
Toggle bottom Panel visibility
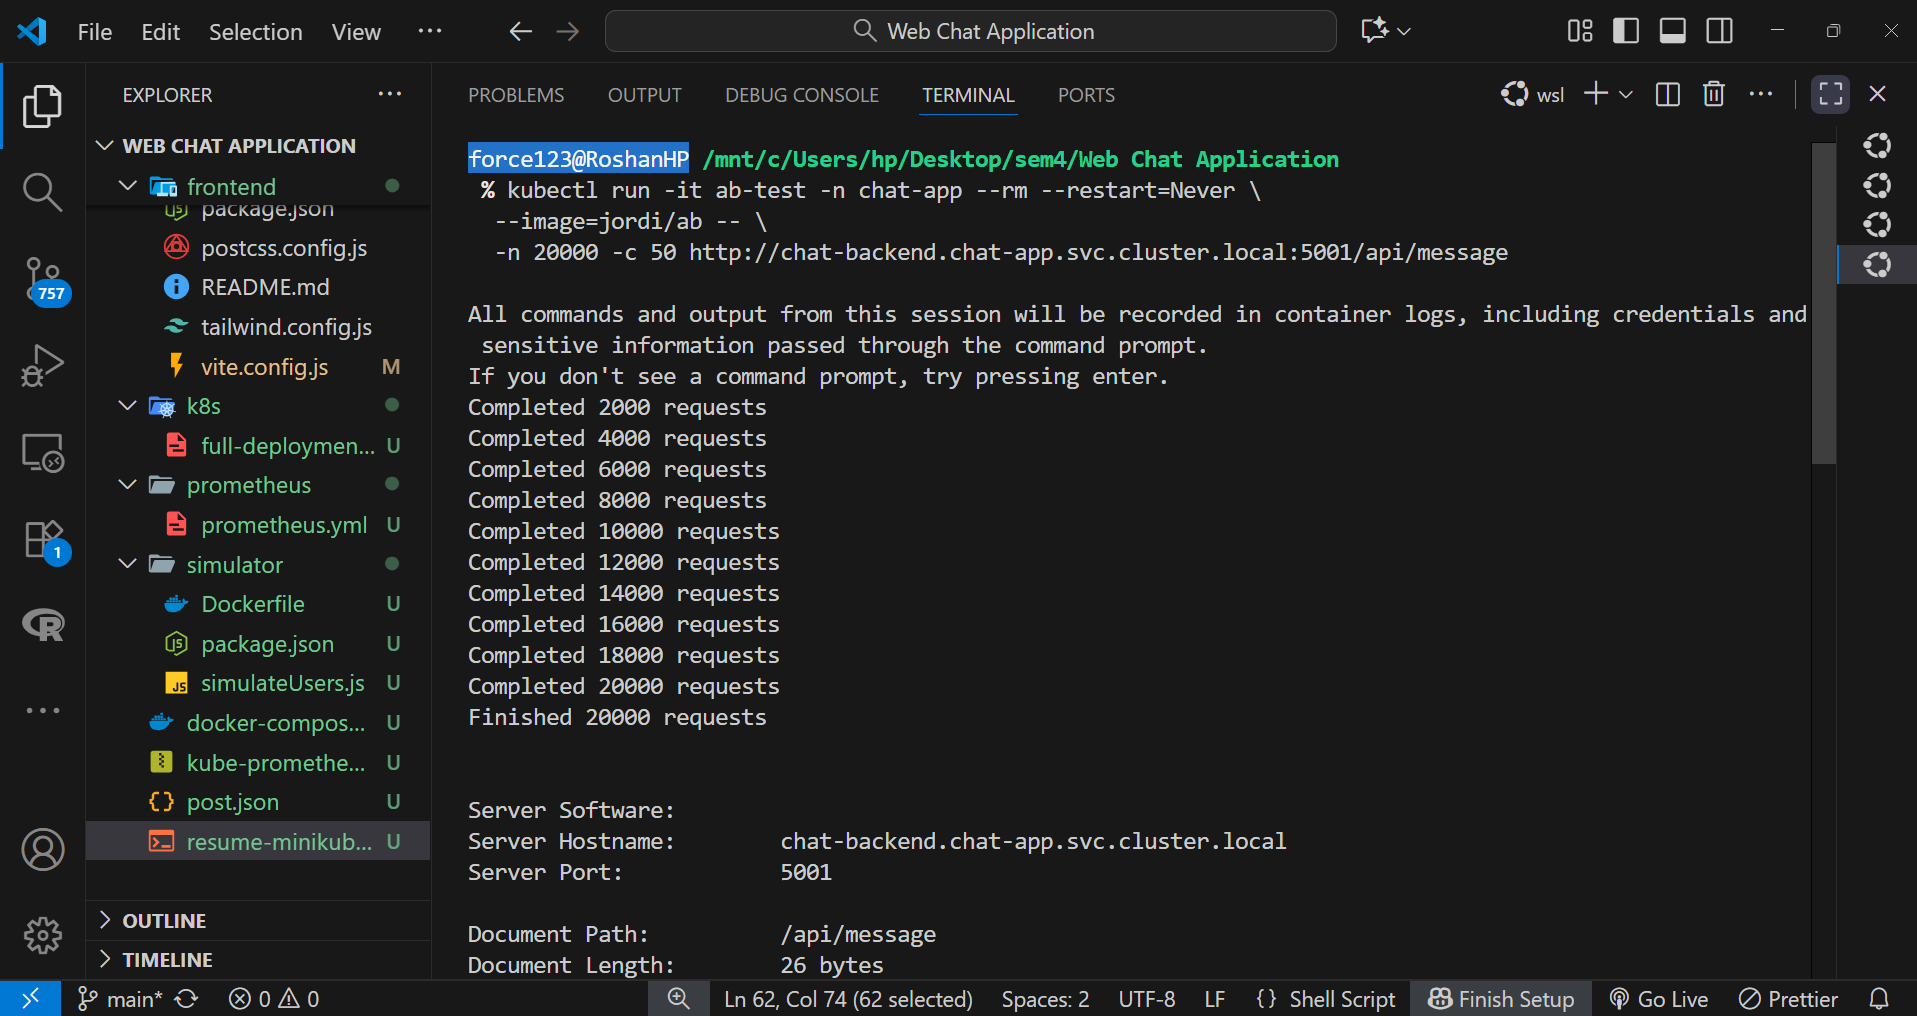tap(1673, 31)
